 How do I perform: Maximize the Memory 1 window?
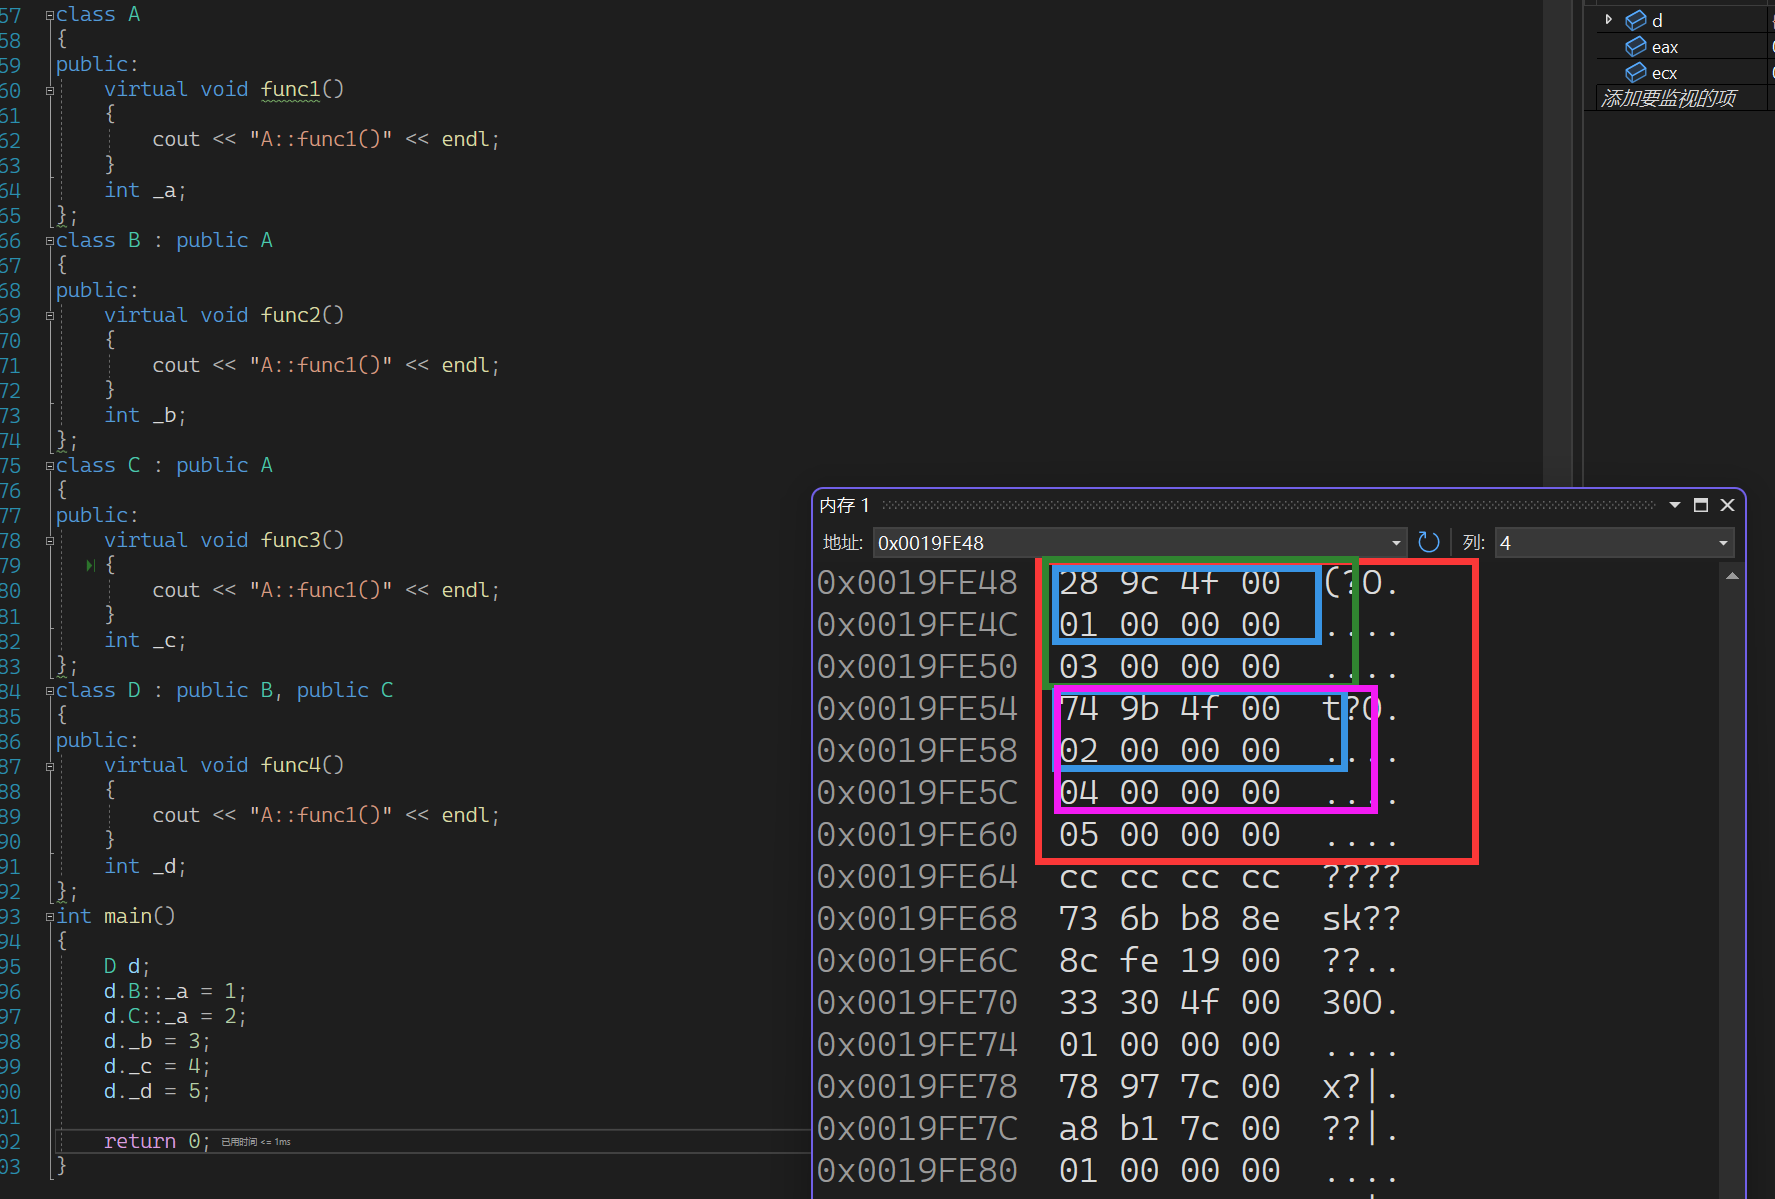click(1701, 505)
